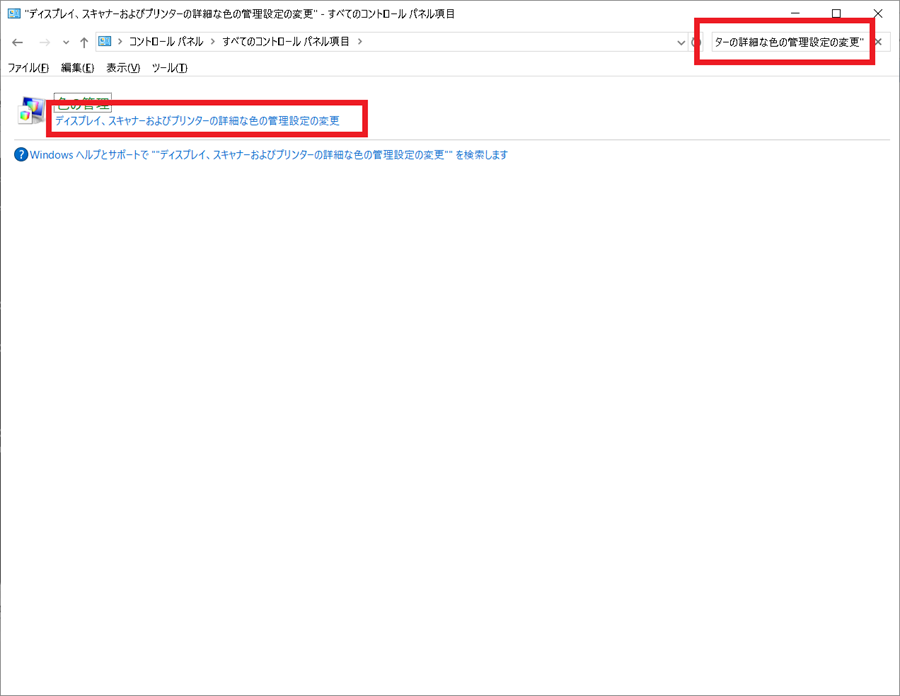
Task: Open the recent pages dropdown chevron
Action: pyautogui.click(x=64, y=42)
